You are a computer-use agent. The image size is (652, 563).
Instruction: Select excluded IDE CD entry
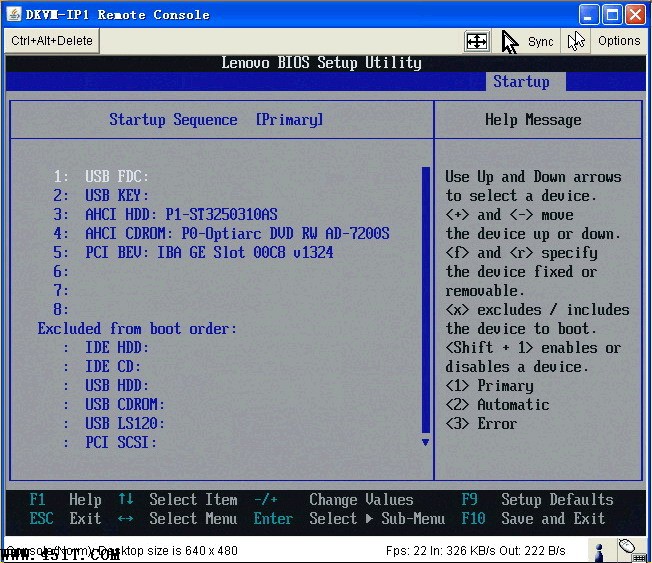tap(102, 366)
